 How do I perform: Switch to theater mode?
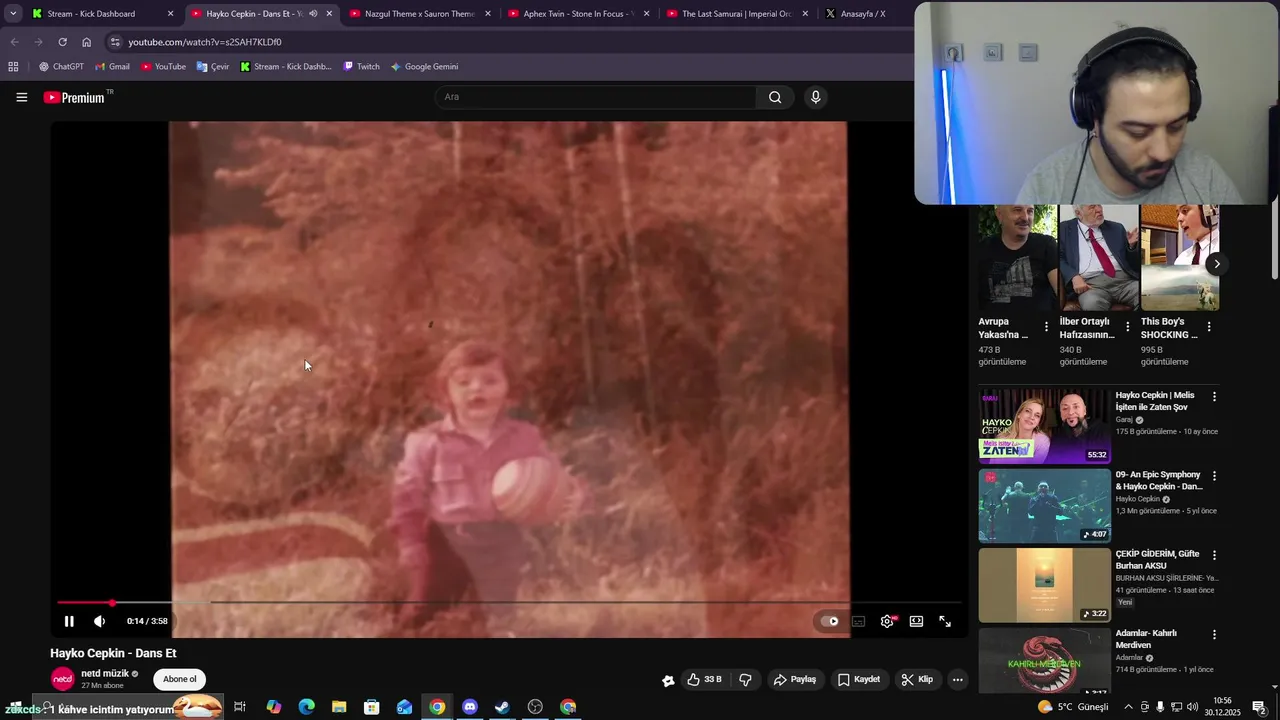point(916,621)
